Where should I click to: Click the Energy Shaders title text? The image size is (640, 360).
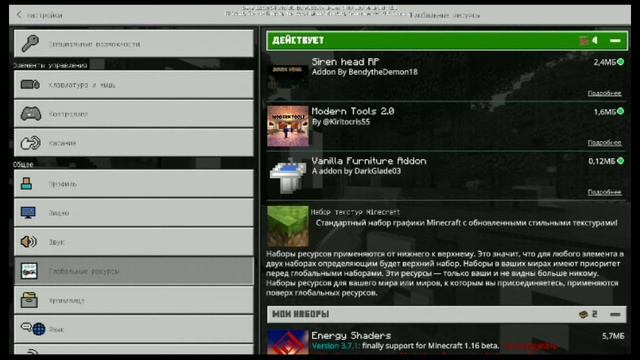tap(351, 336)
